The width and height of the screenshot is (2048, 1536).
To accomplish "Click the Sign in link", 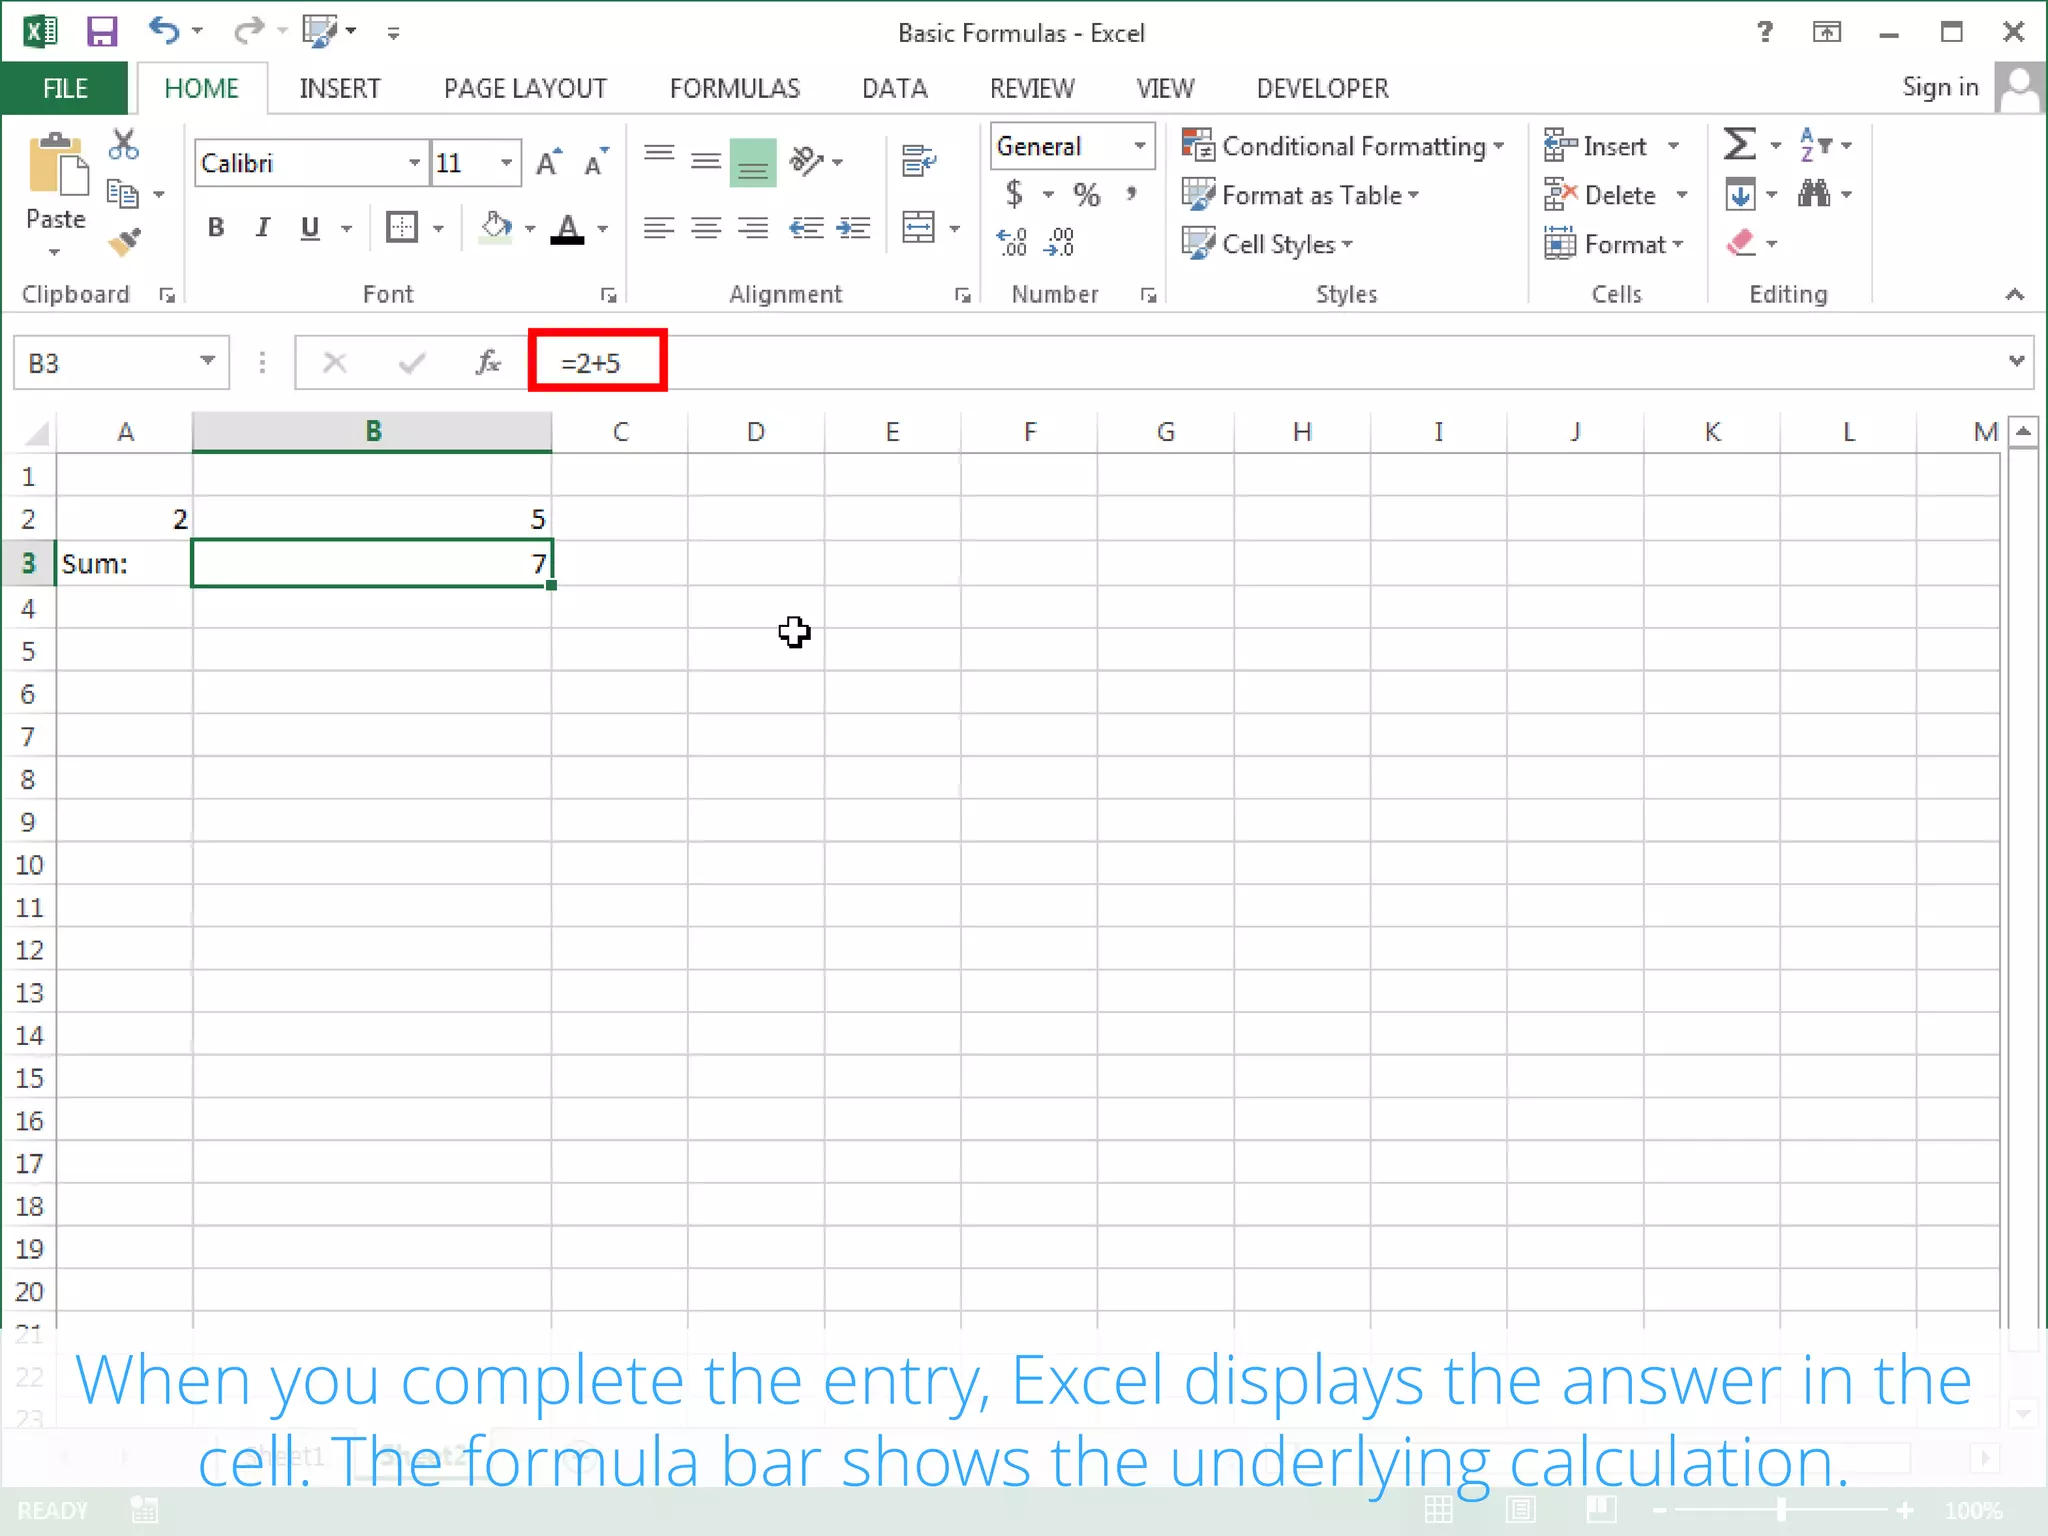I will tap(1939, 88).
